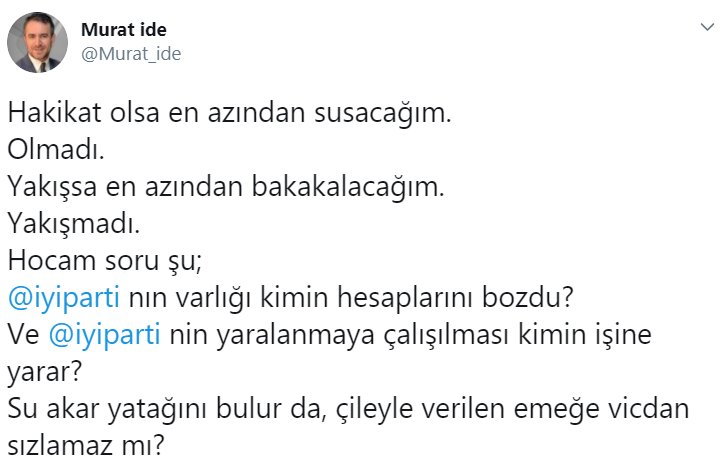Click the word 'susacağım.' in the first line
This screenshot has width=724, height=473.
click(383, 114)
